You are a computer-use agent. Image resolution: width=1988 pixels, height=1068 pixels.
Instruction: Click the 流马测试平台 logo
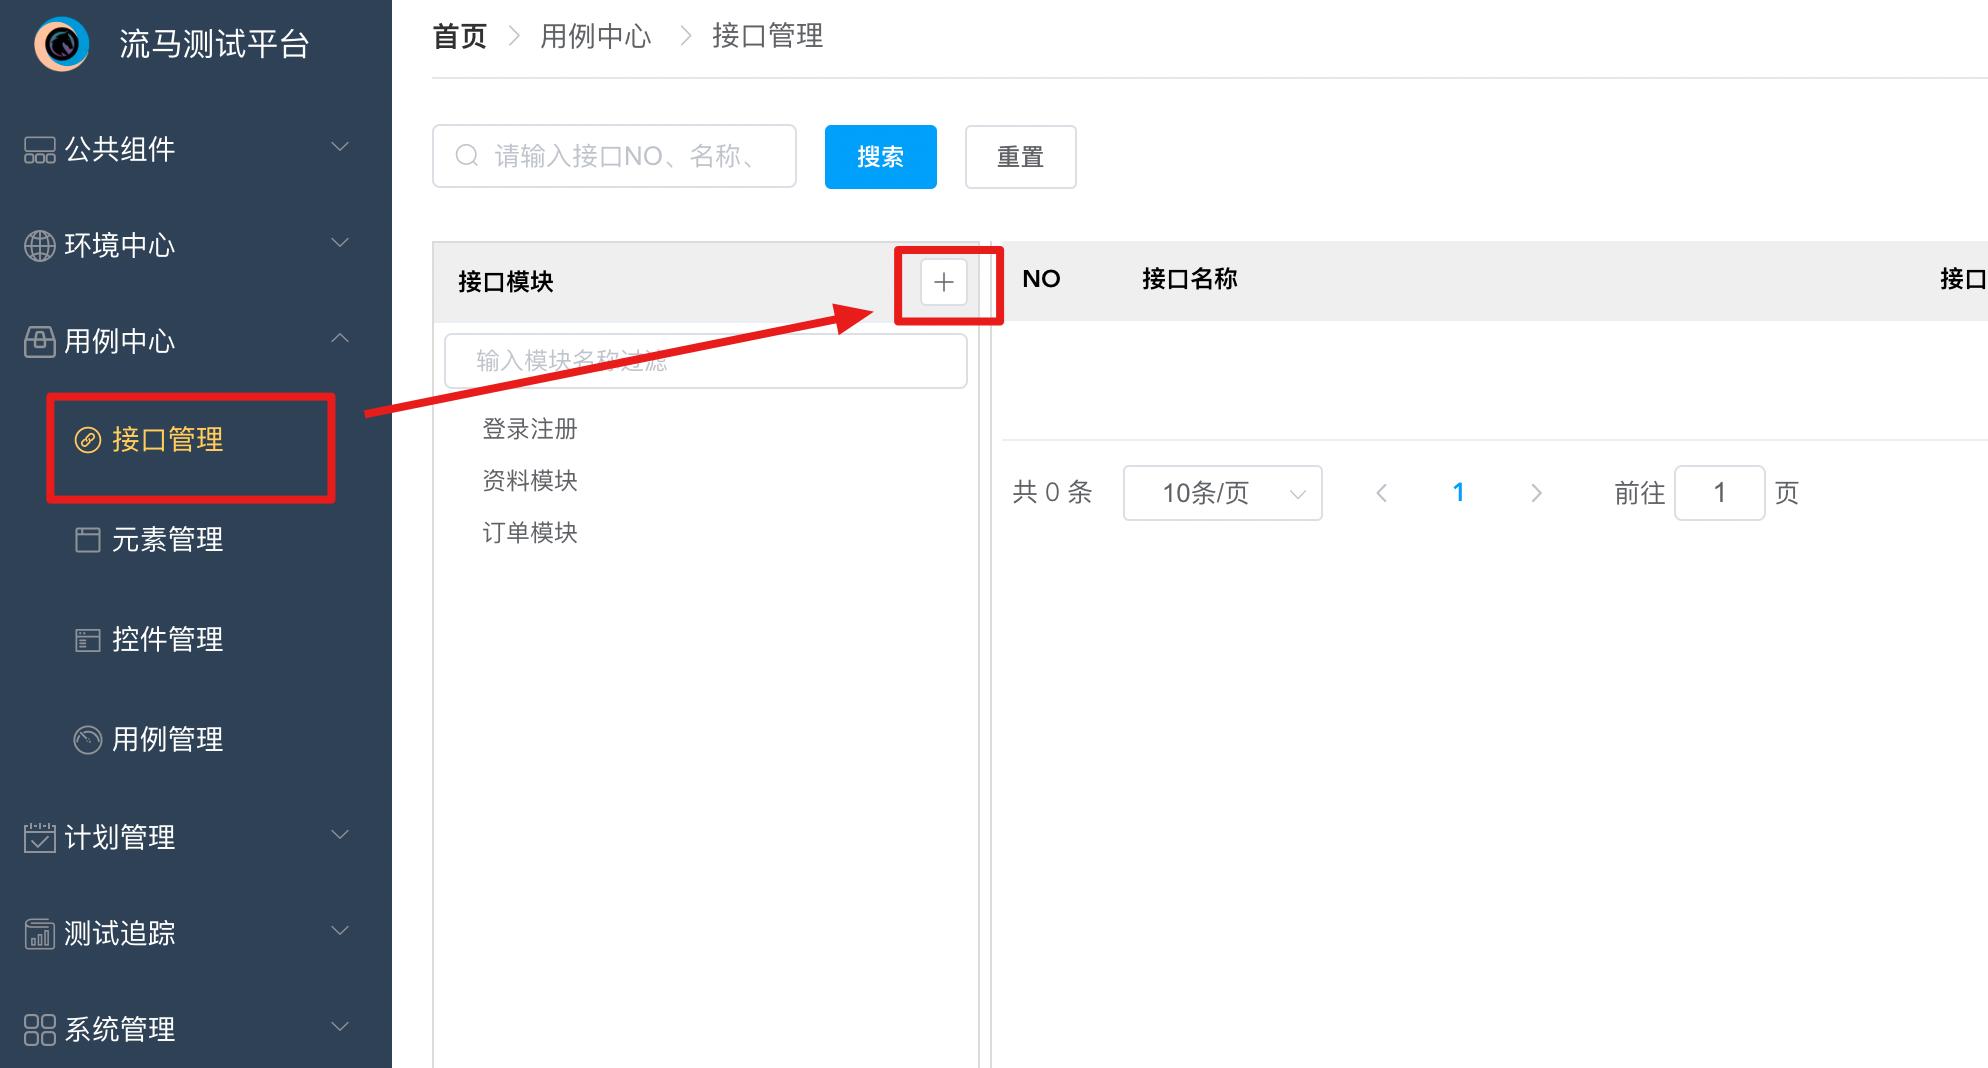63,44
